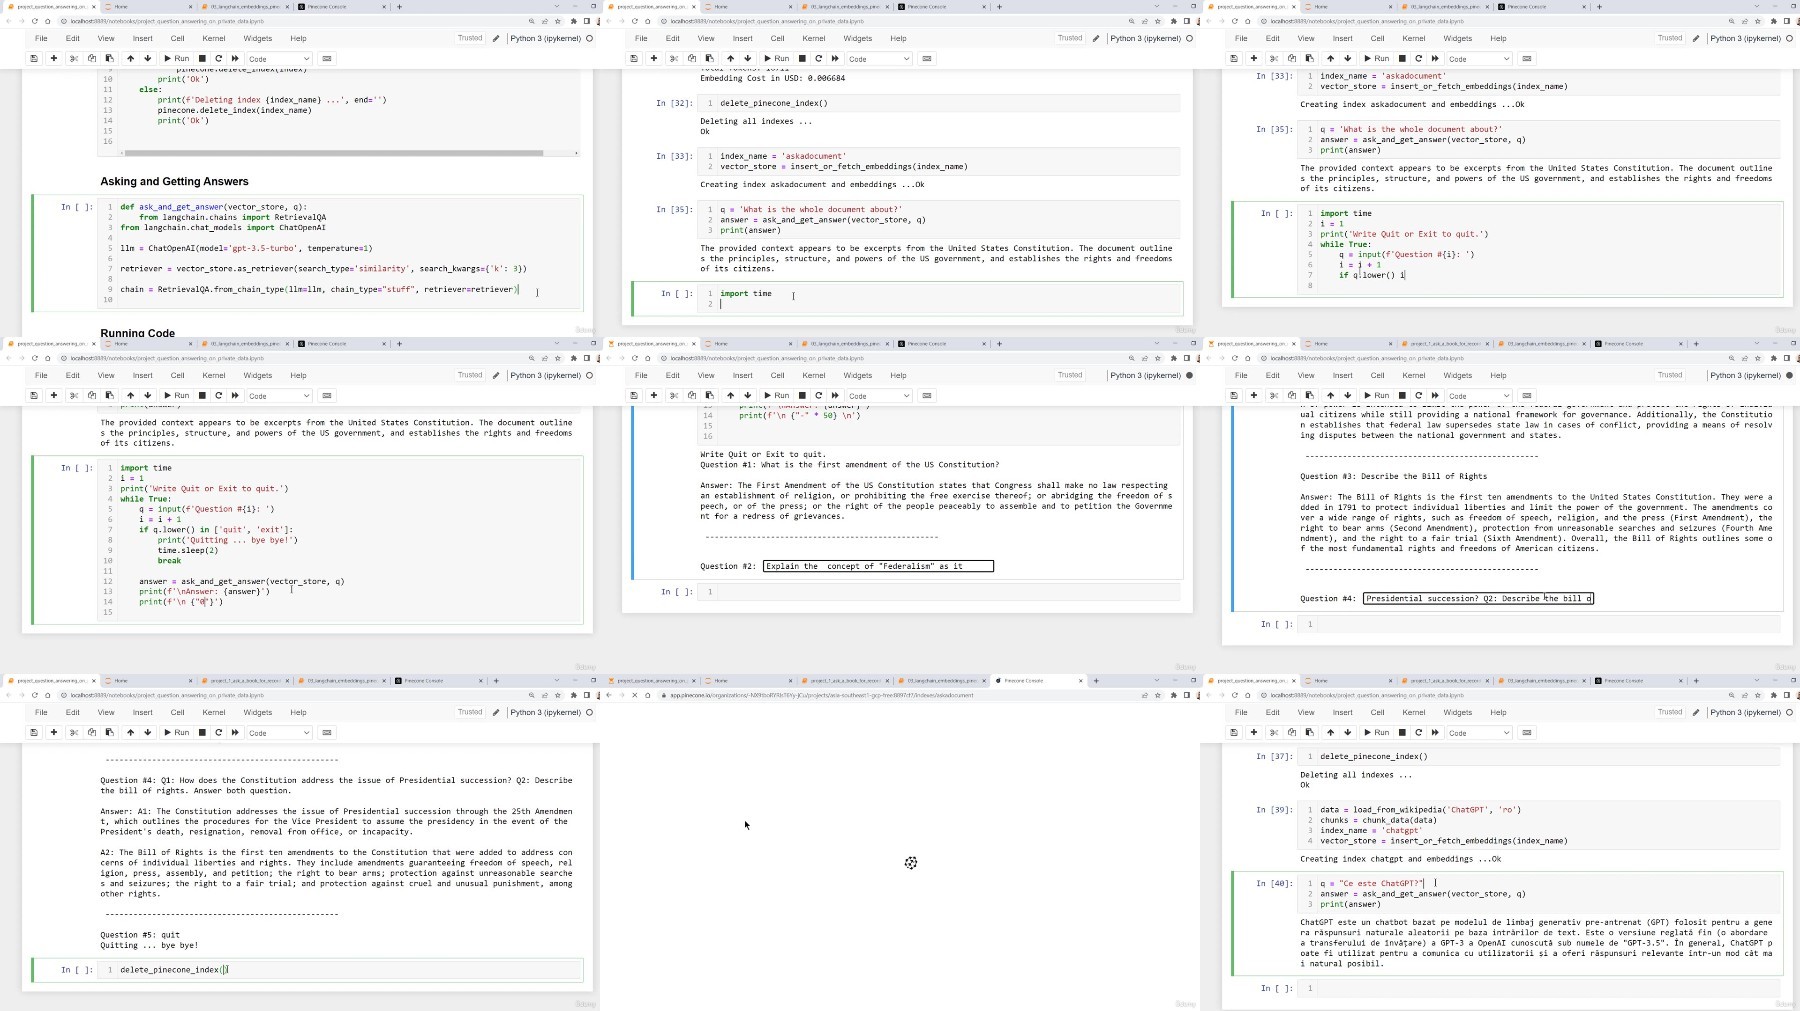Bookmark star in the app.pinecone.io window
This screenshot has height=1011, width=1800.
pyautogui.click(x=1159, y=695)
